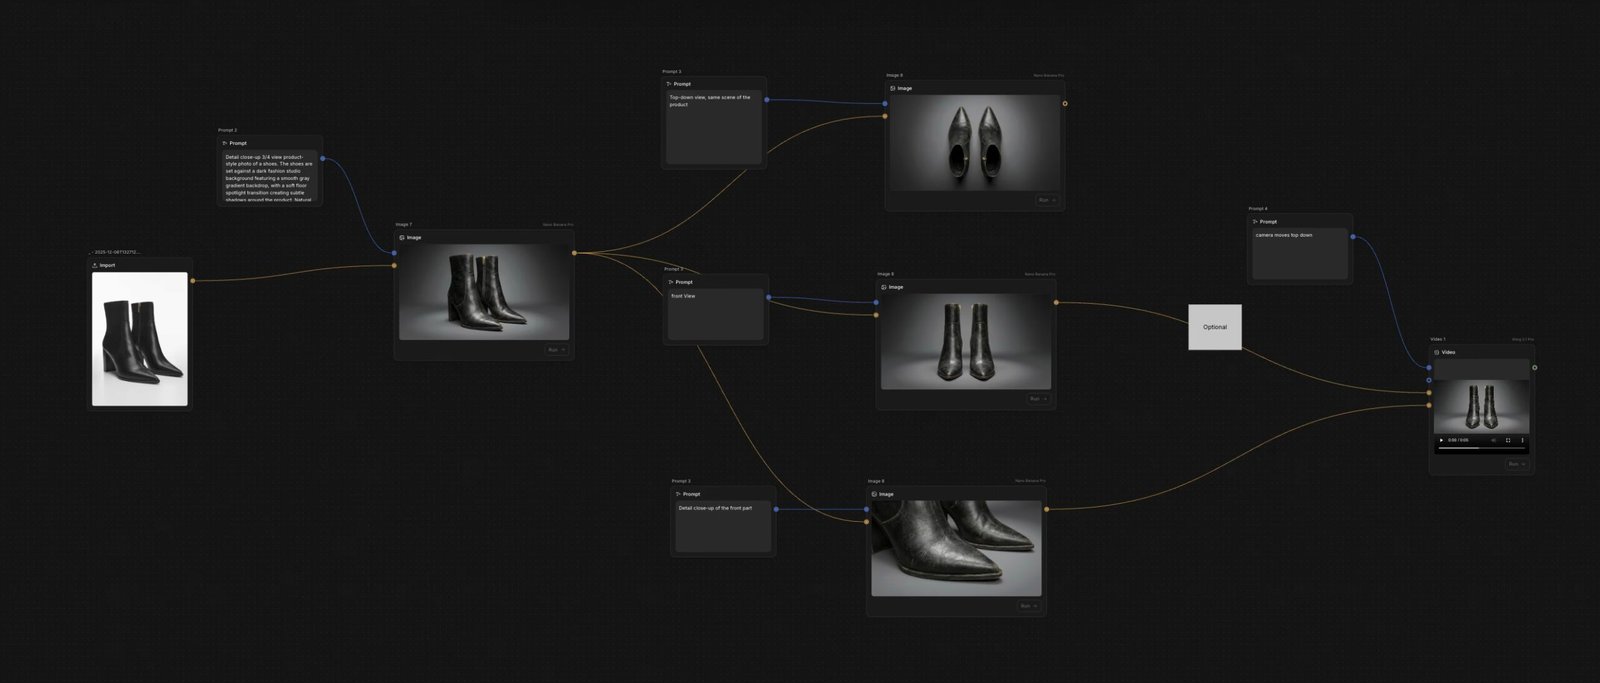Open Run dropdown arrow on close-up image node
The height and width of the screenshot is (683, 1600).
click(1034, 606)
